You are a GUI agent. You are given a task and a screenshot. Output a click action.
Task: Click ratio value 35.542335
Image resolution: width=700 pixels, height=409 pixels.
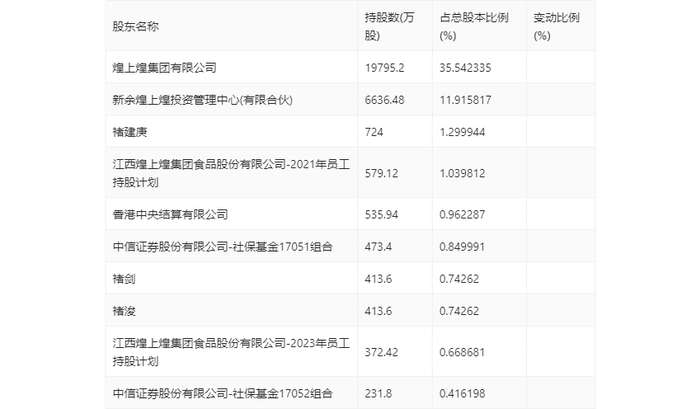465,67
